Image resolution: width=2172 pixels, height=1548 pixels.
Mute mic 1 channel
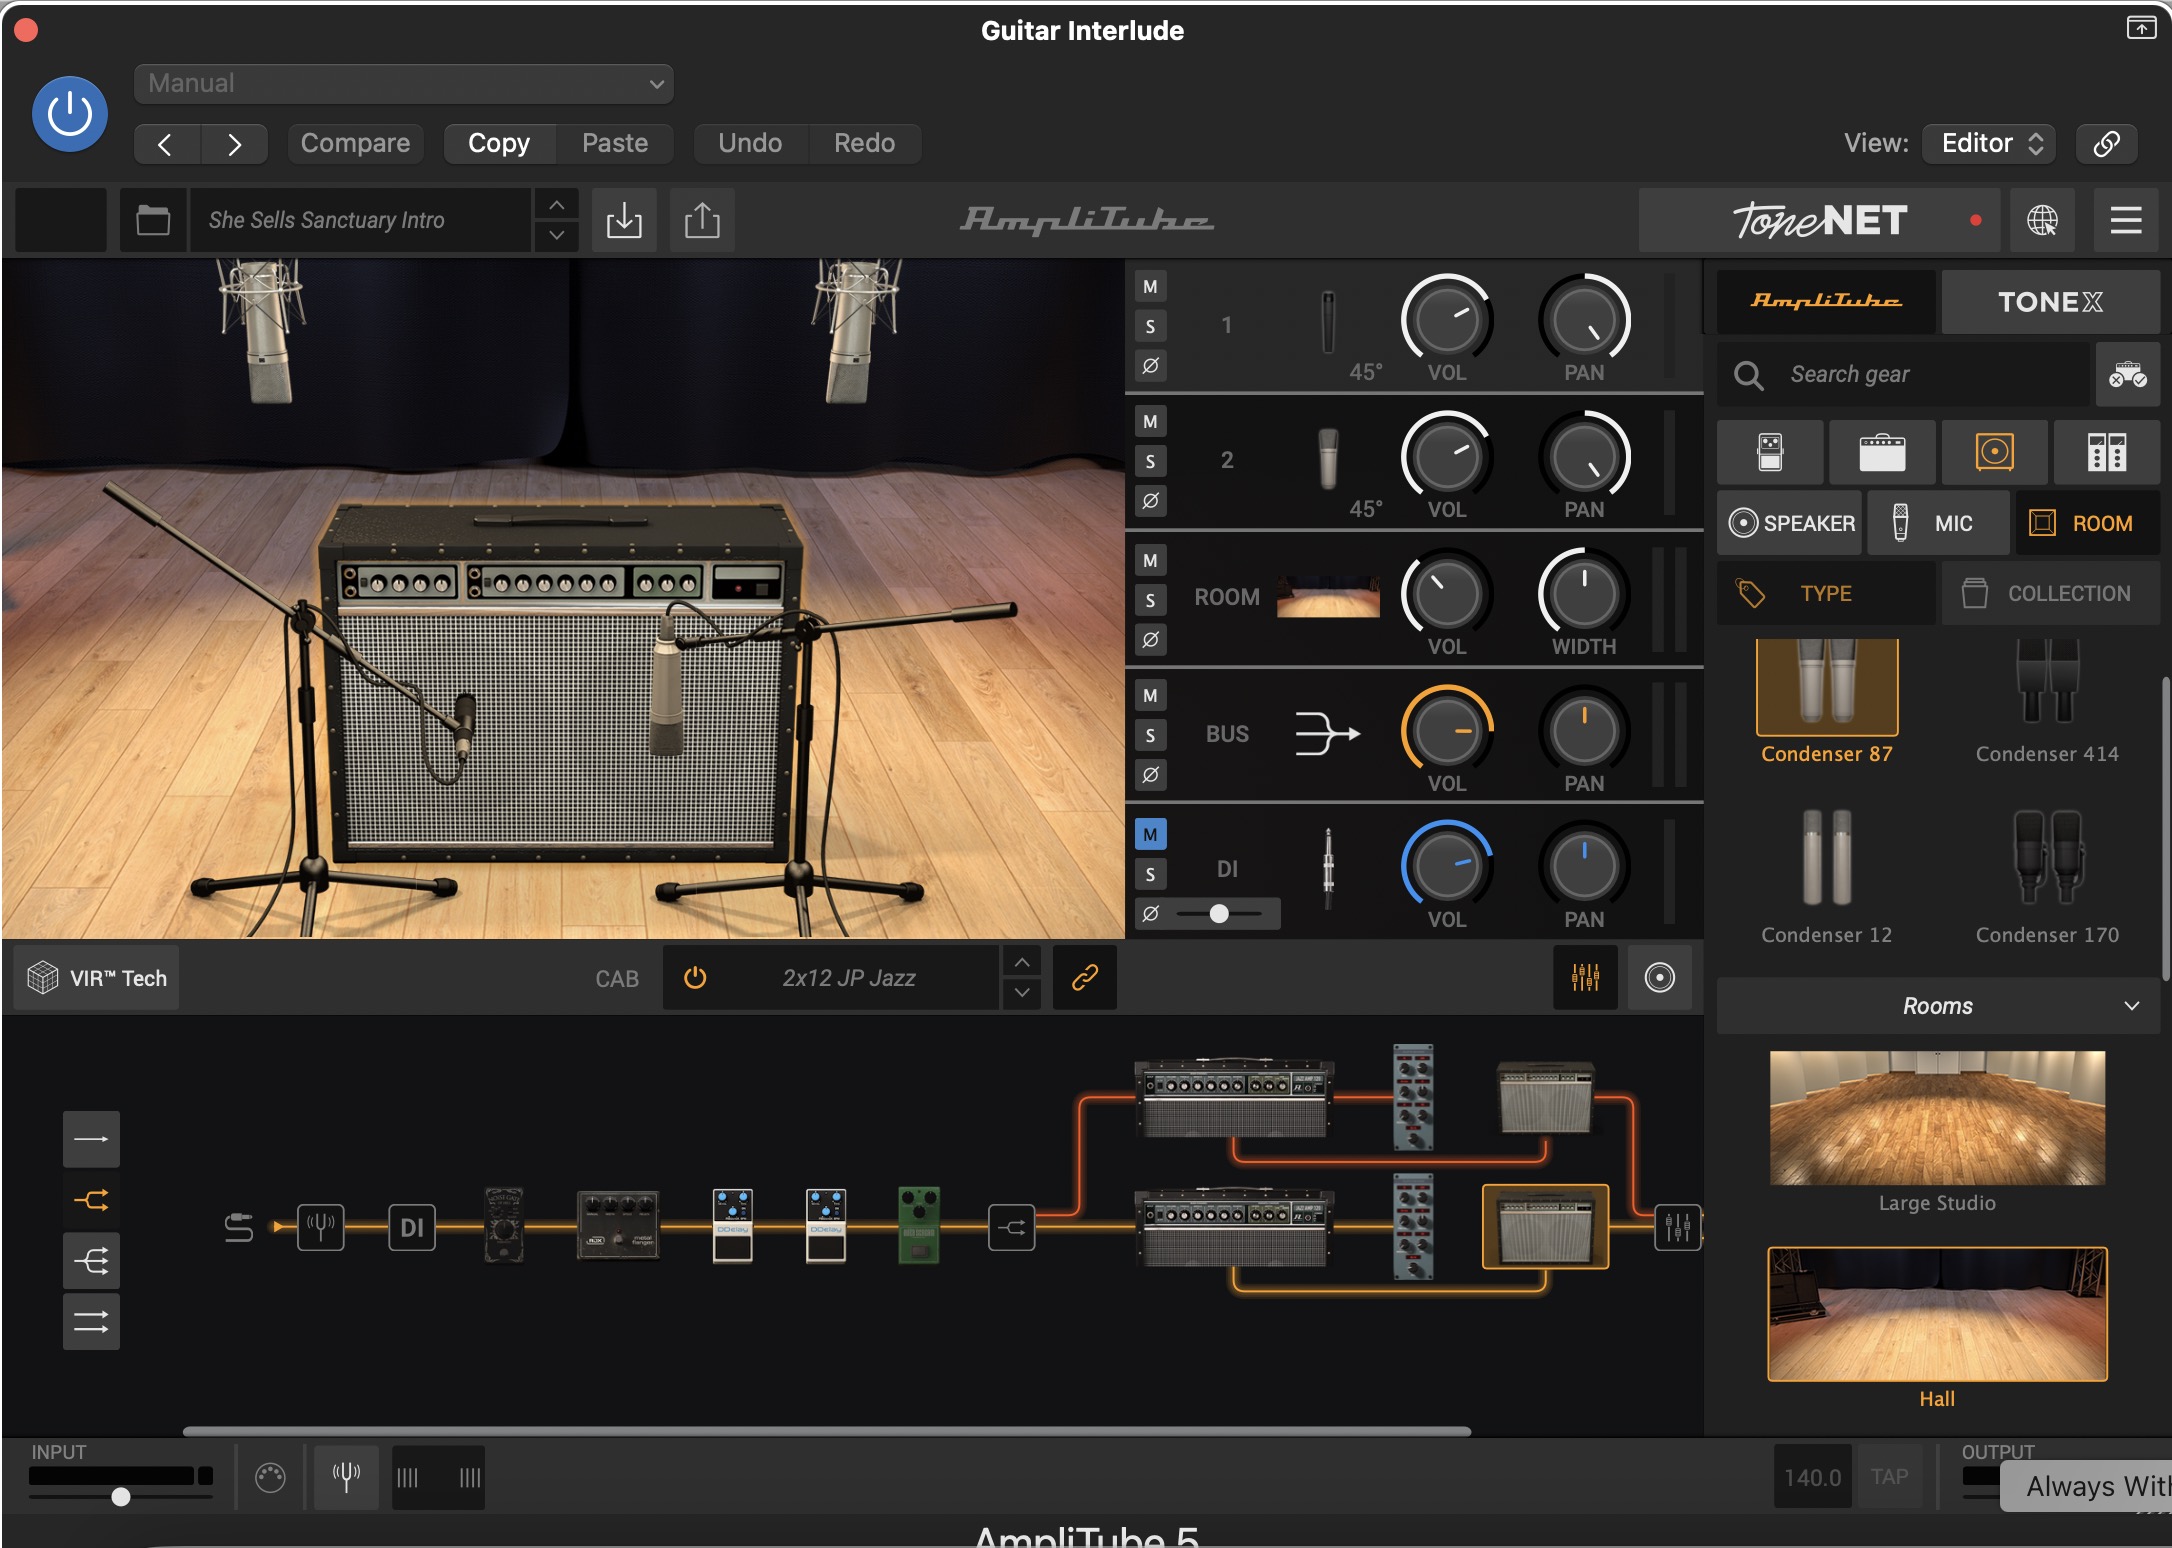(x=1150, y=287)
